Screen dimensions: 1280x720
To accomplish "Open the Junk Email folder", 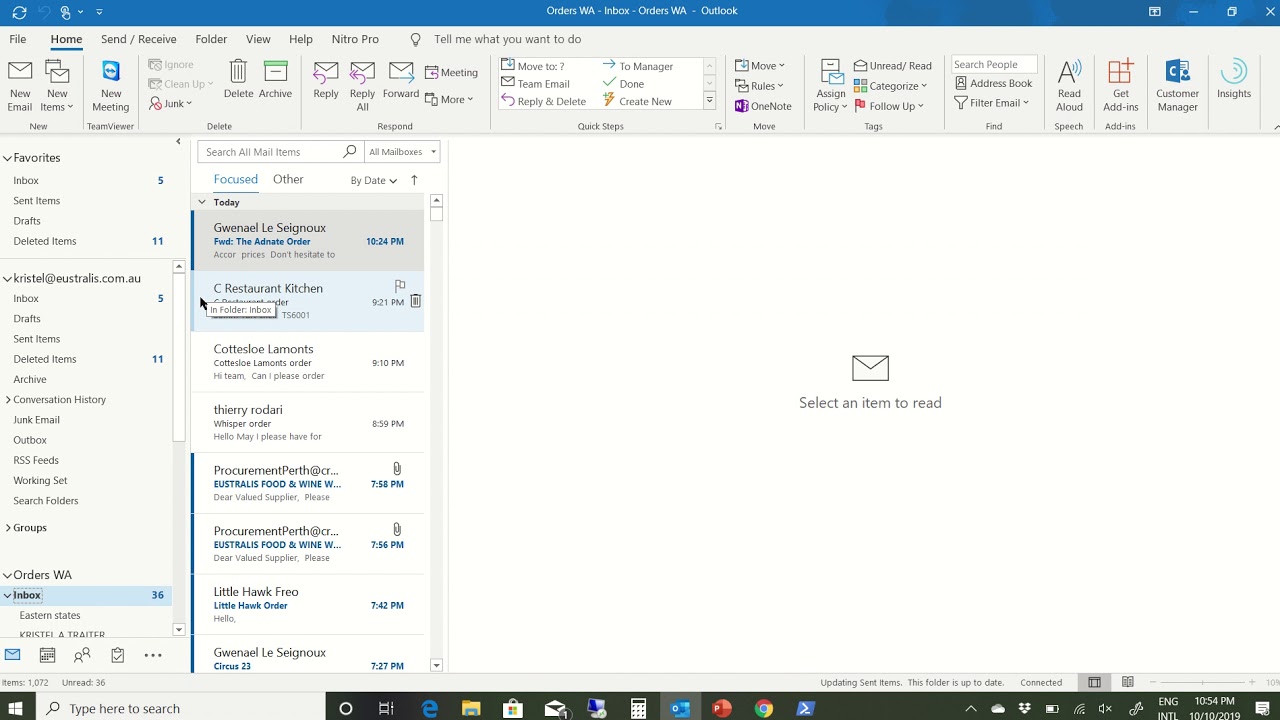I will (x=36, y=420).
